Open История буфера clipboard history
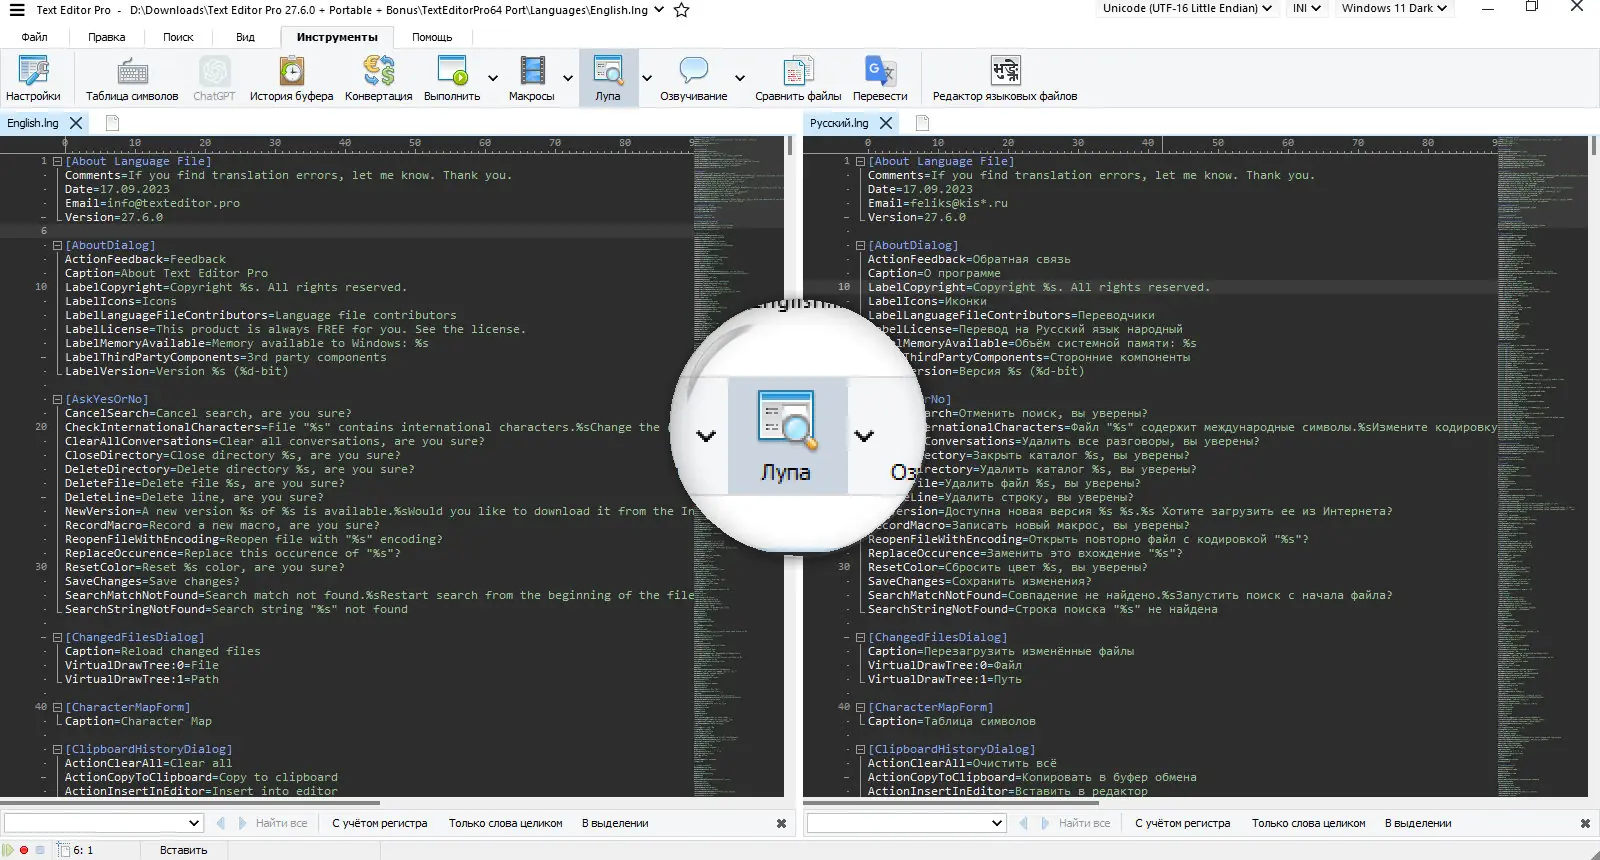1600x860 pixels. [x=291, y=78]
